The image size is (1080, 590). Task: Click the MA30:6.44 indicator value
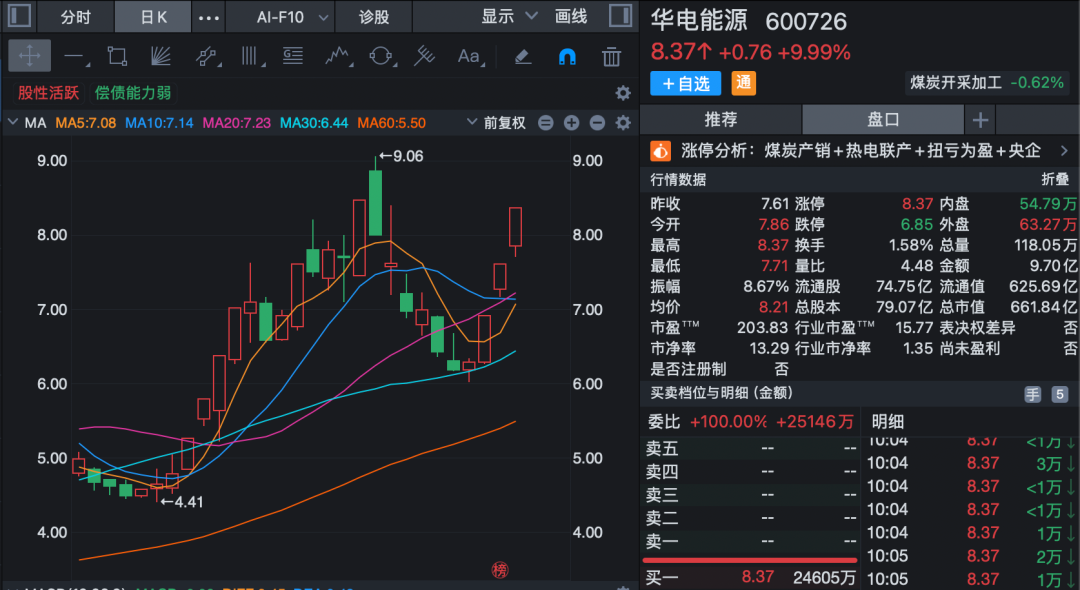[x=313, y=123]
